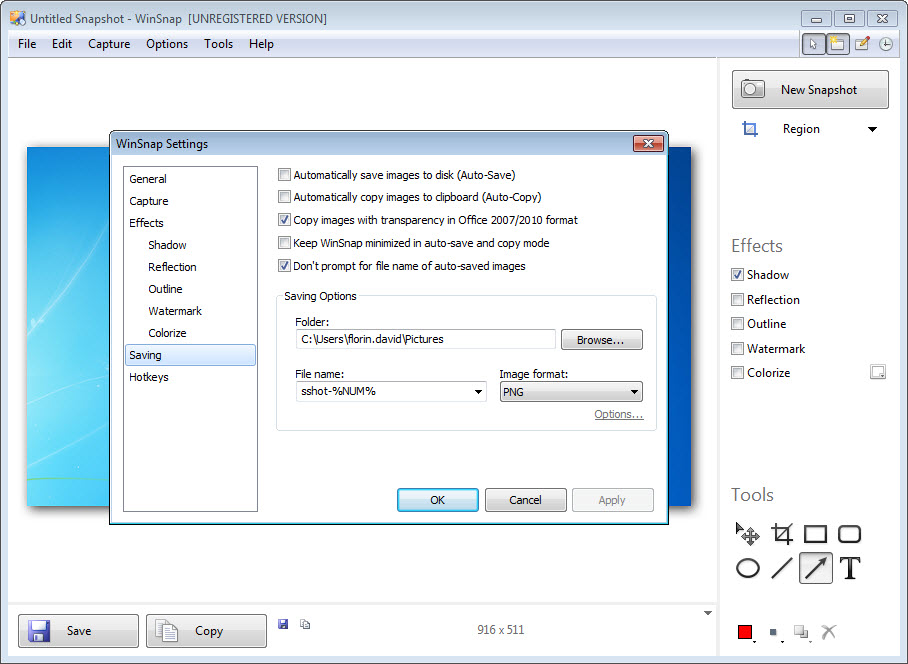Open the Options menu
908x664 pixels.
167,44
